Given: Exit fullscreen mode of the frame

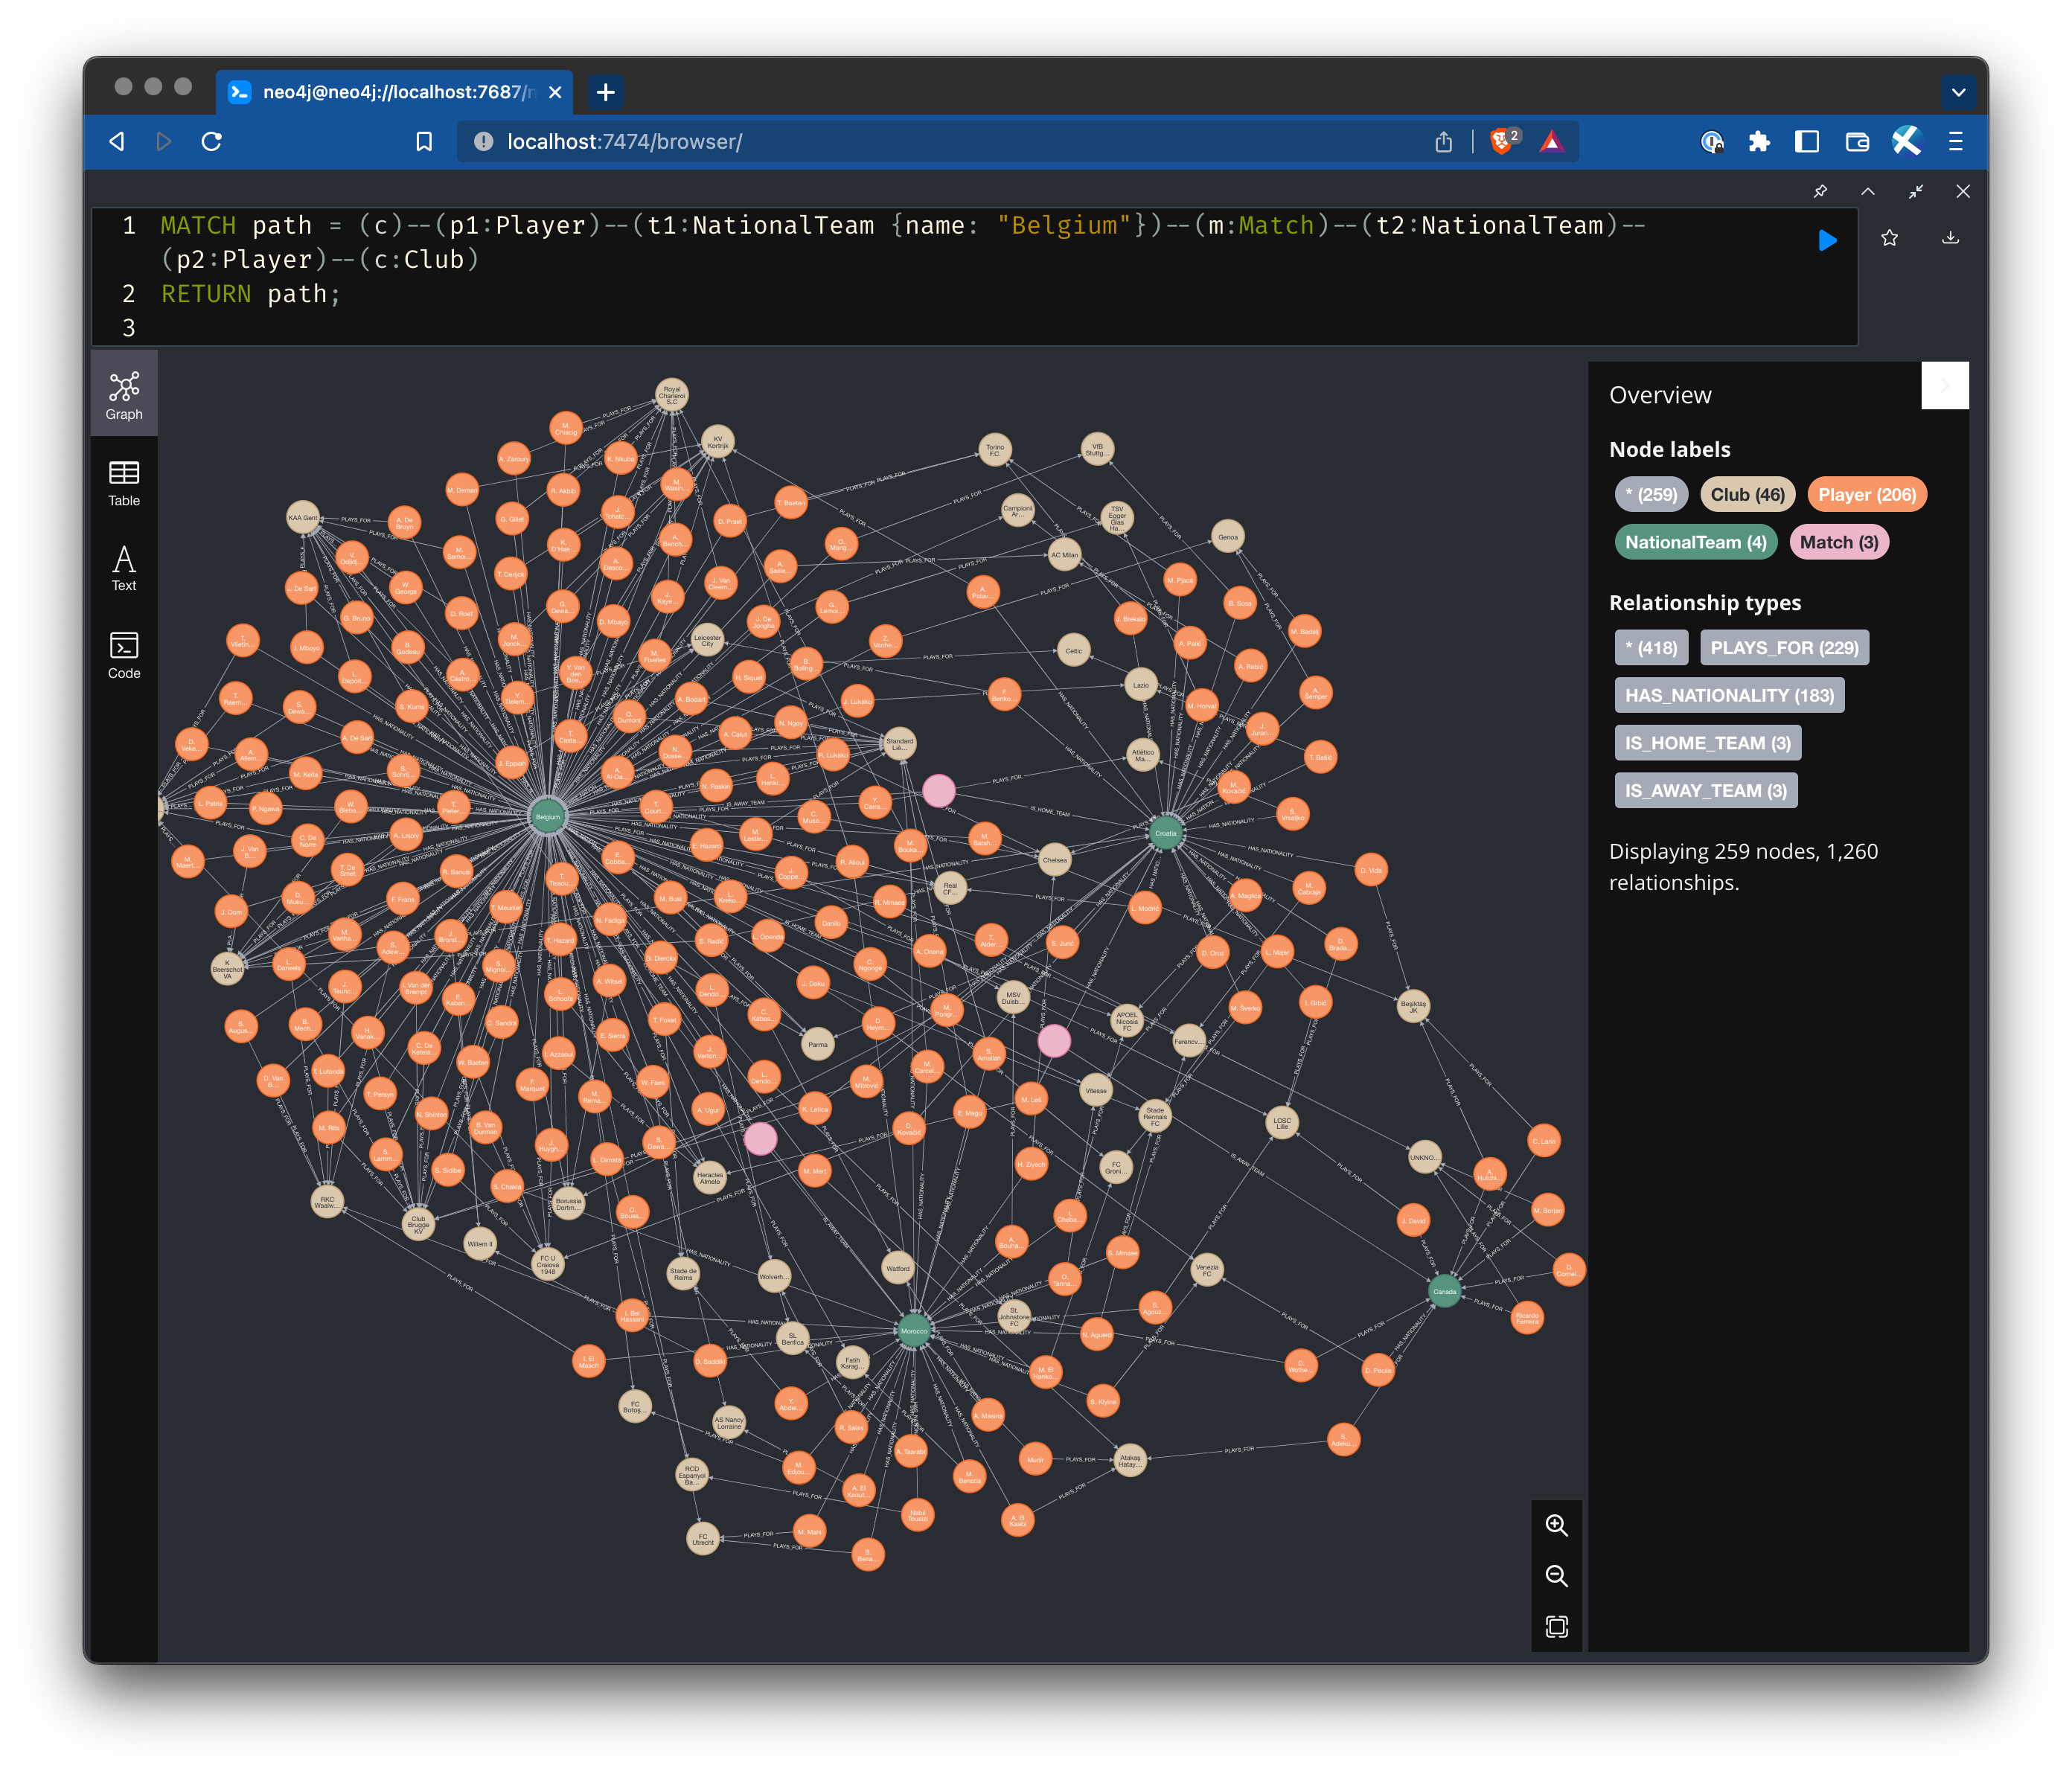Looking at the screenshot, I should [1916, 191].
